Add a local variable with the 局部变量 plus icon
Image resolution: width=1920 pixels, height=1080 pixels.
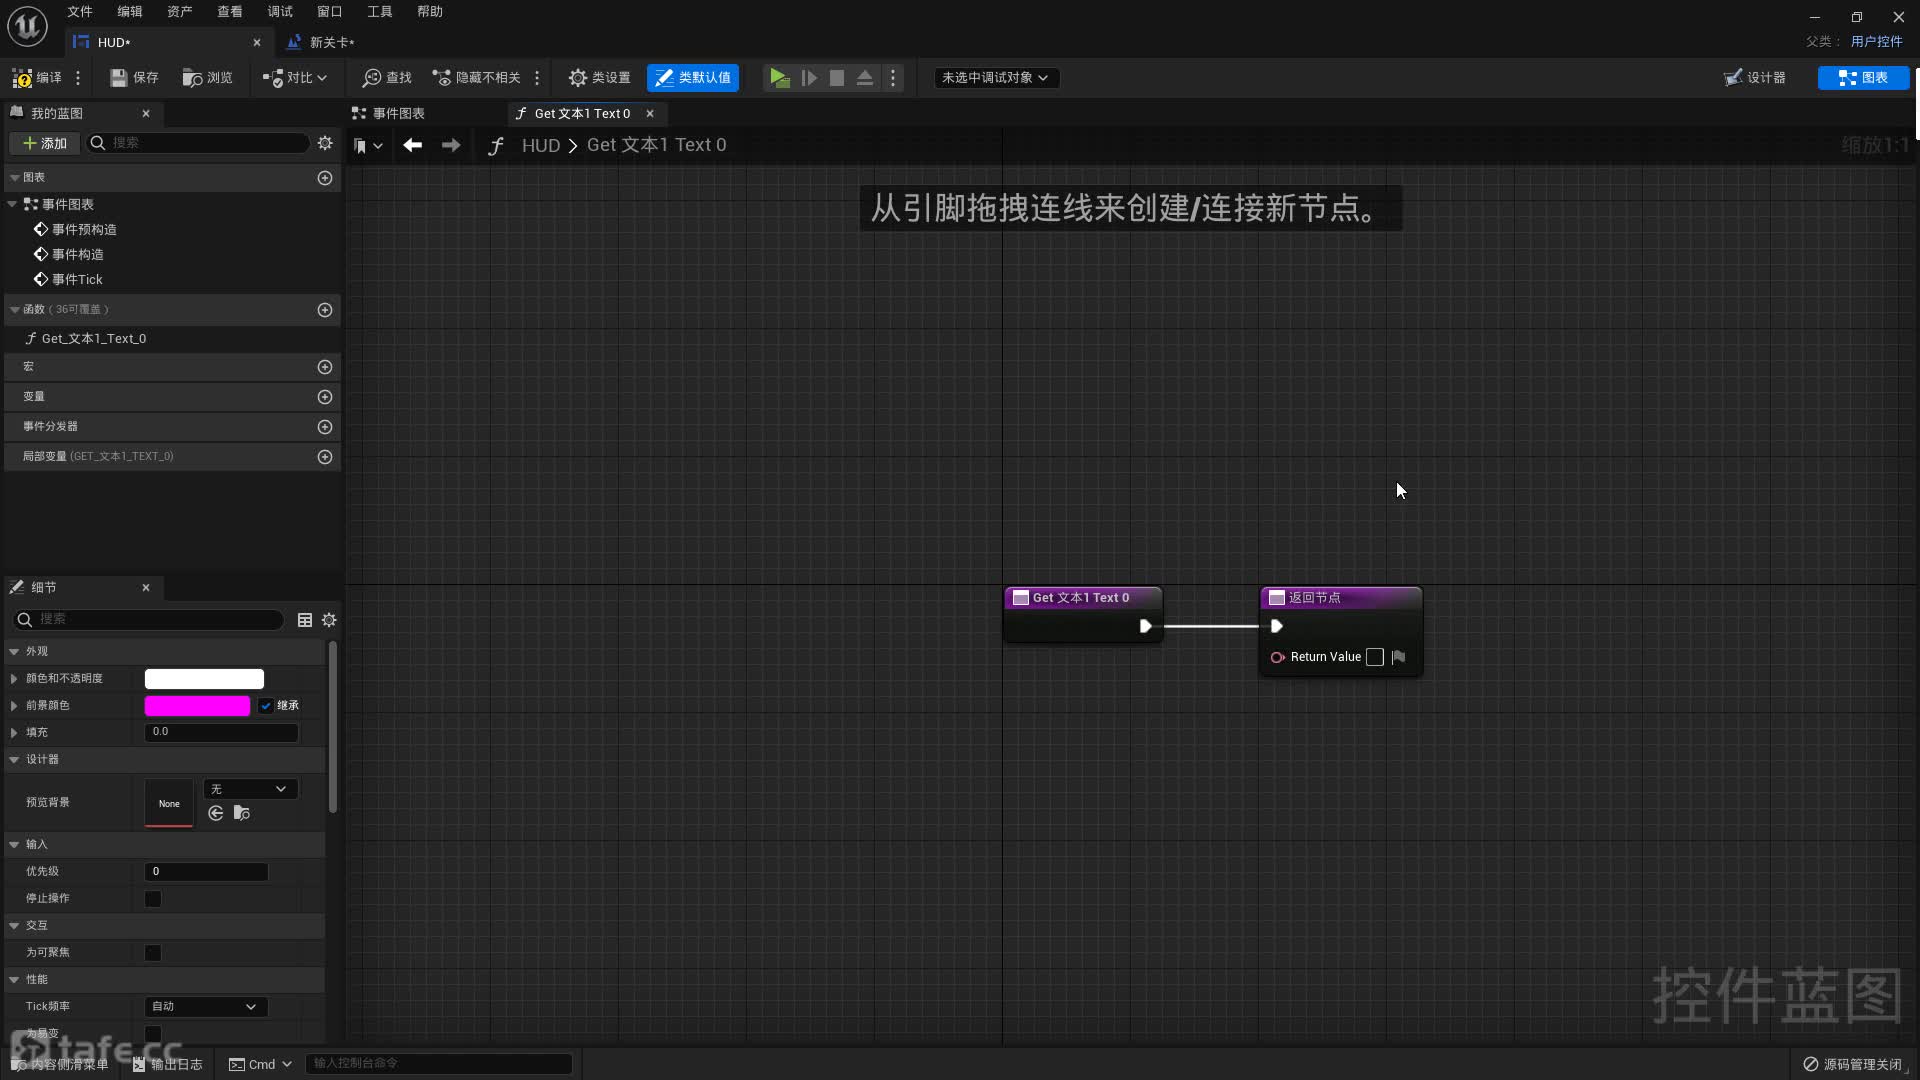coord(325,457)
